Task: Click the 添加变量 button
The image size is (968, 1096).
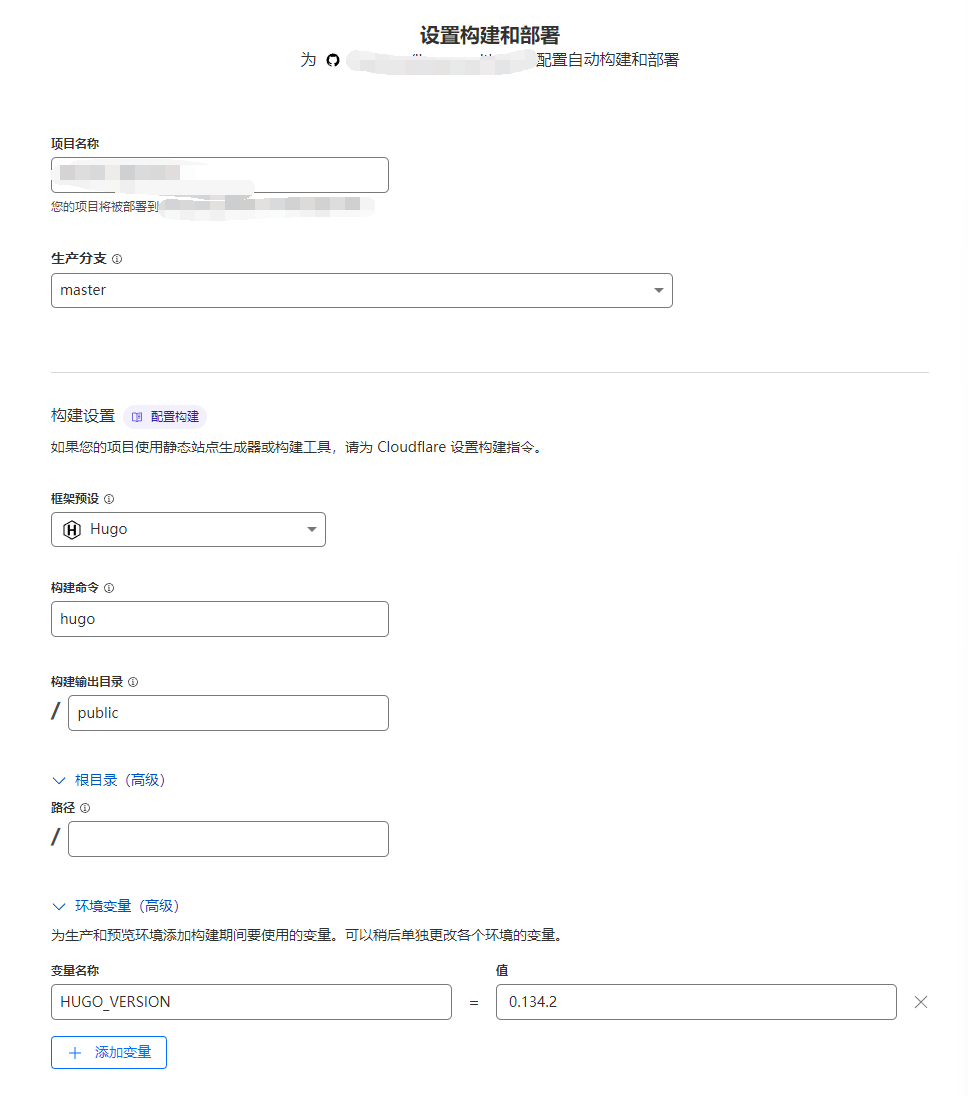Action: [108, 1052]
